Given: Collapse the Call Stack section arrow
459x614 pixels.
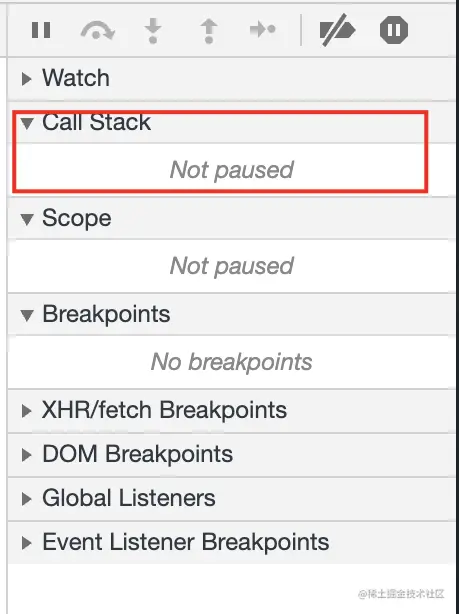Looking at the screenshot, I should tap(27, 123).
